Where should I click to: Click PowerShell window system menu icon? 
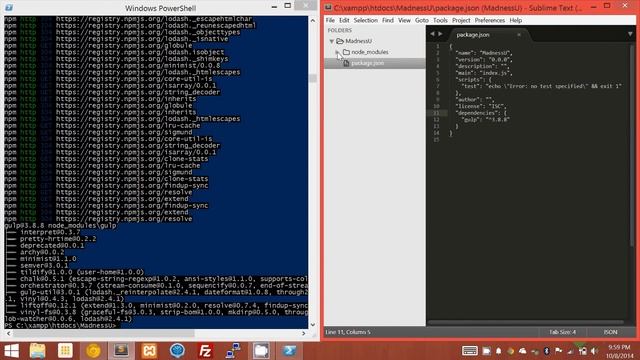[x=9, y=7]
